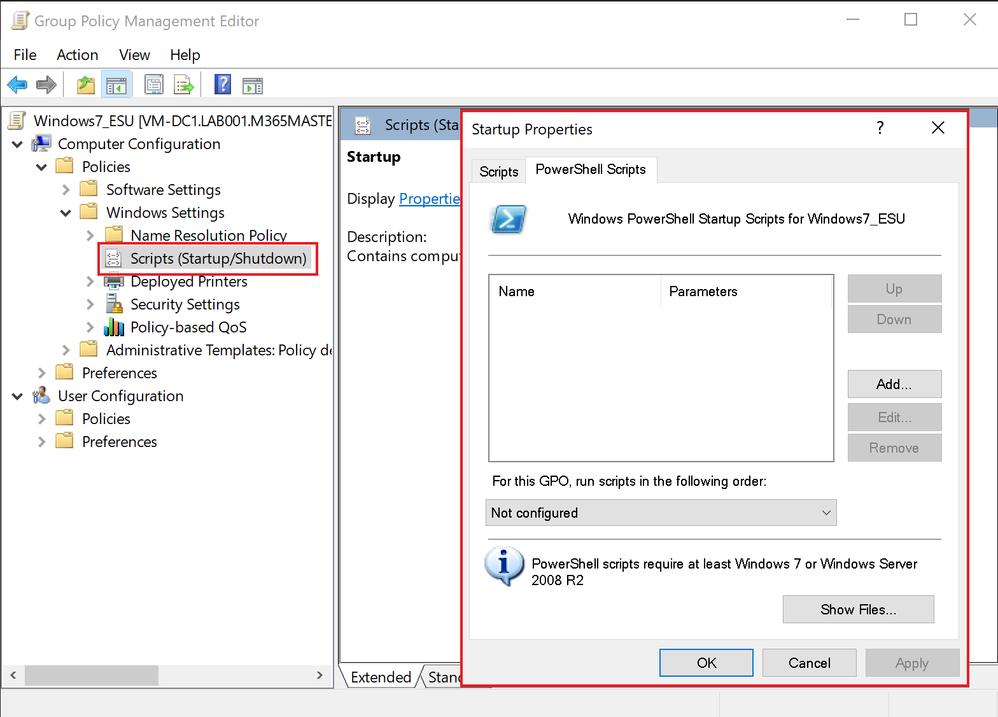The height and width of the screenshot is (717, 998).
Task: Close the Startup Properties dialog
Action: click(938, 128)
